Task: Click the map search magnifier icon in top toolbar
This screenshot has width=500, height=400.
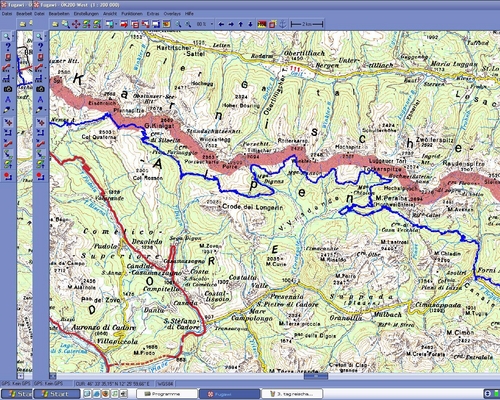Action: (66, 24)
